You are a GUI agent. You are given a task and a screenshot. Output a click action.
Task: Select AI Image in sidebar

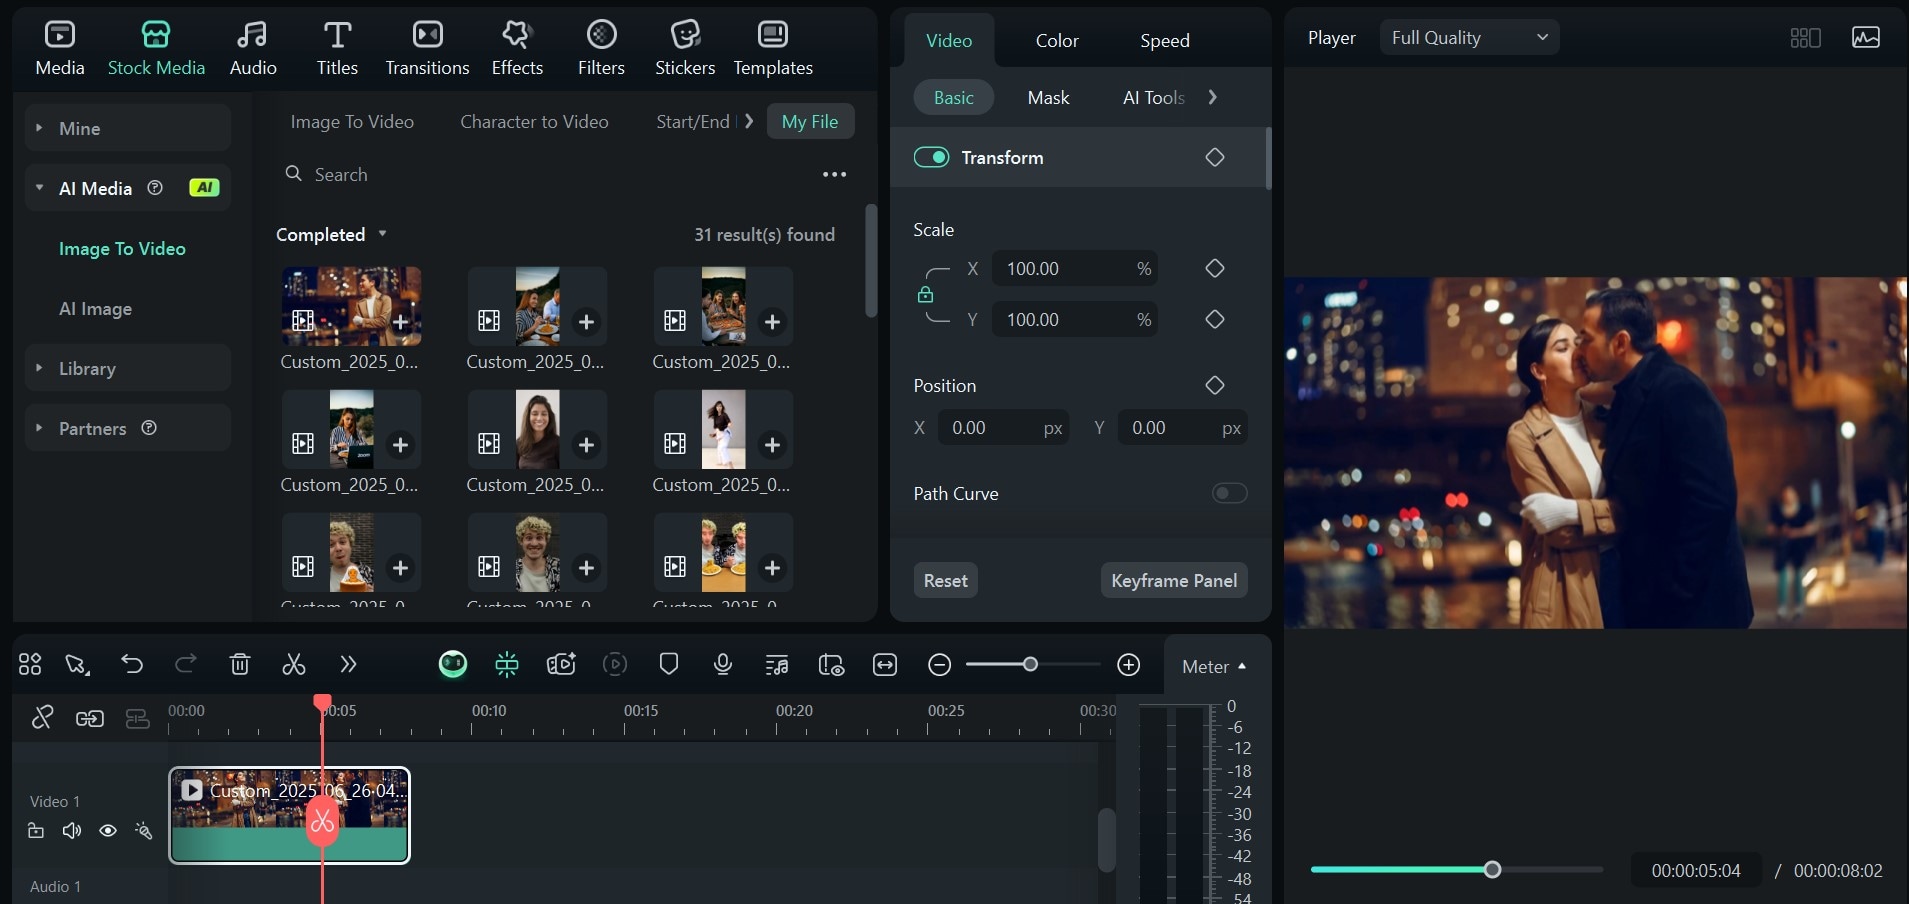(95, 308)
